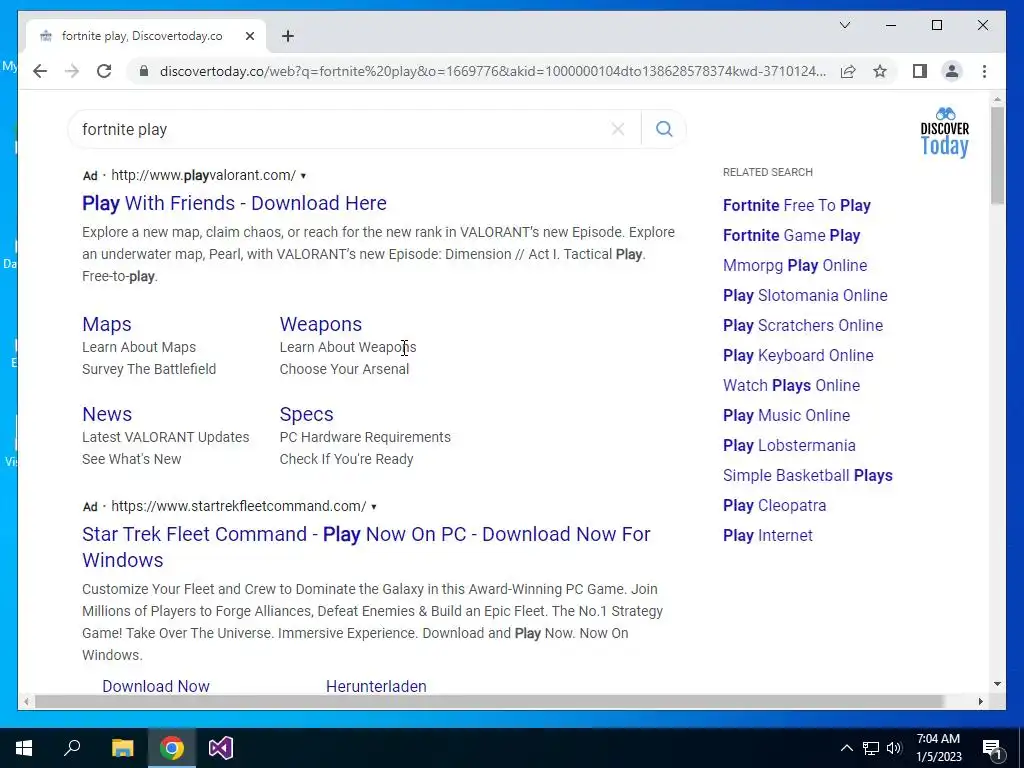Click the Choose Your Arsenal text
The image size is (1024, 768).
click(x=344, y=369)
